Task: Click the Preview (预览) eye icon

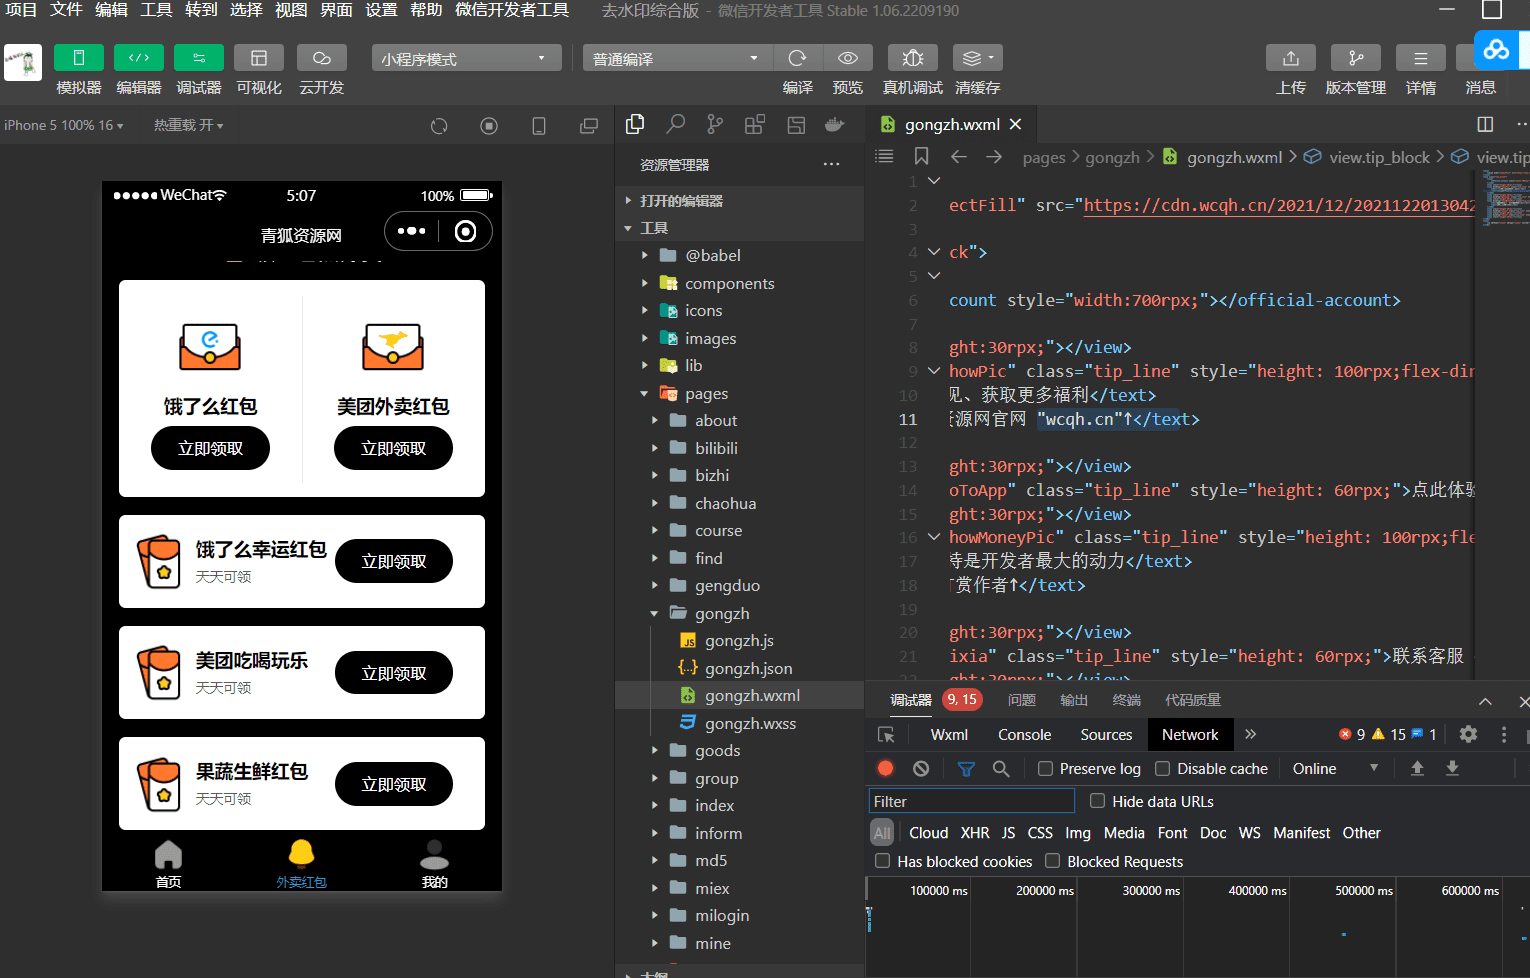Action: click(x=848, y=58)
